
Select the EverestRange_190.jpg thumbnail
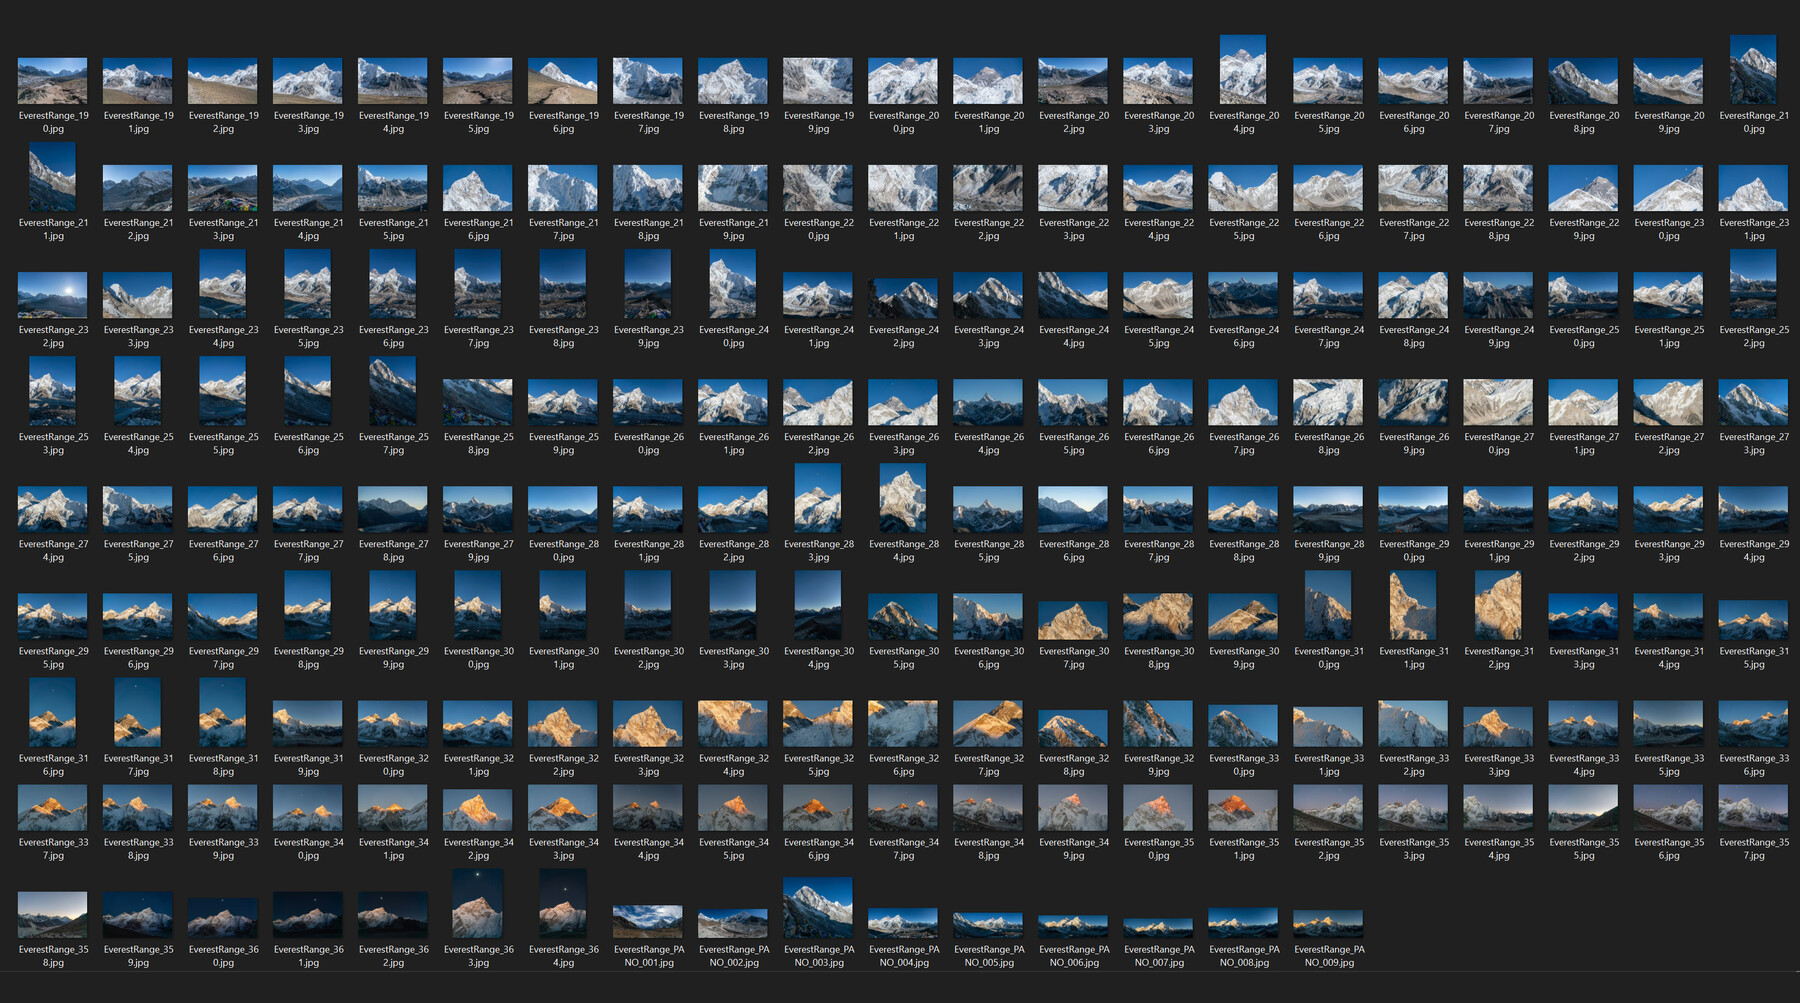[53, 81]
